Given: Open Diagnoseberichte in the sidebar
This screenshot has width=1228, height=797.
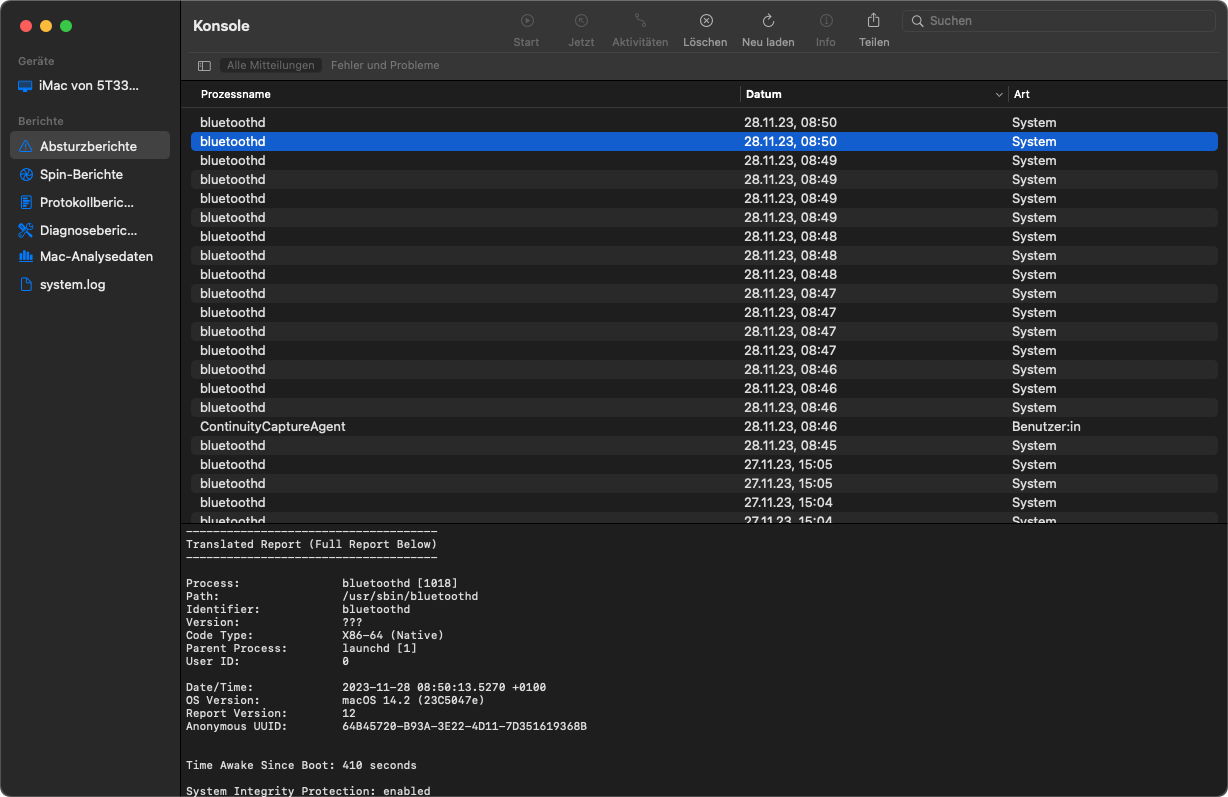Looking at the screenshot, I should point(86,230).
